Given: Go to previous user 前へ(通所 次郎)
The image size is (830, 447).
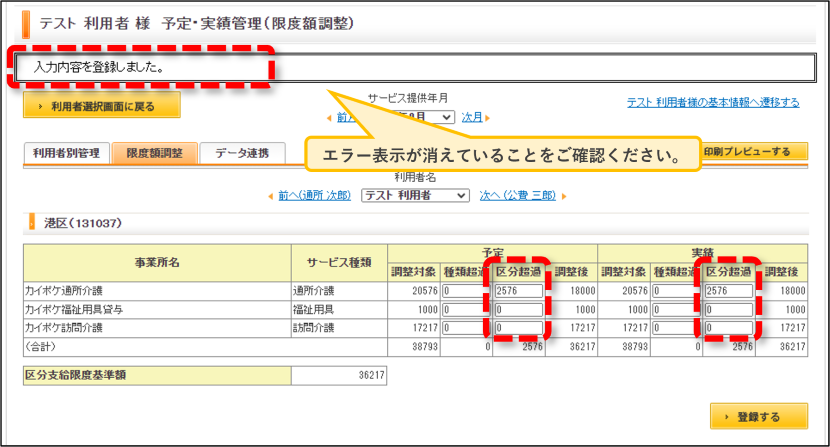Looking at the screenshot, I should pos(314,195).
